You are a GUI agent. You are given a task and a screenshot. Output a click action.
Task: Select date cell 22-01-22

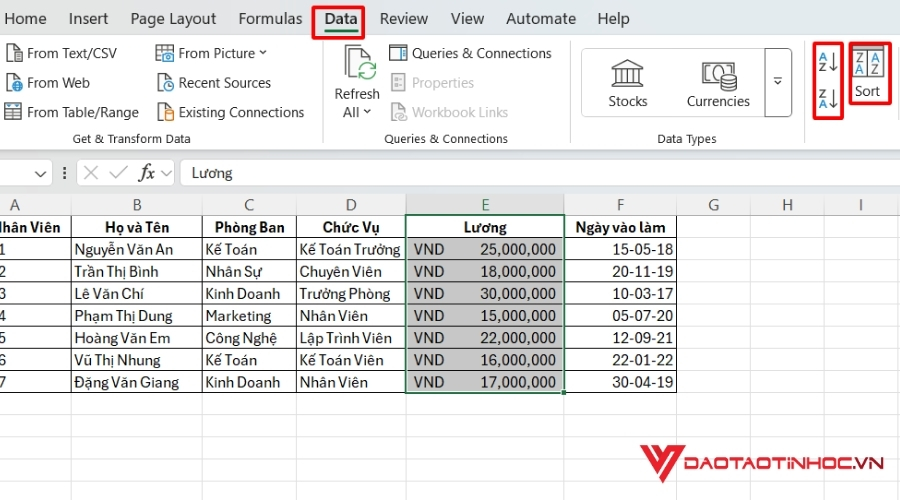click(x=620, y=360)
